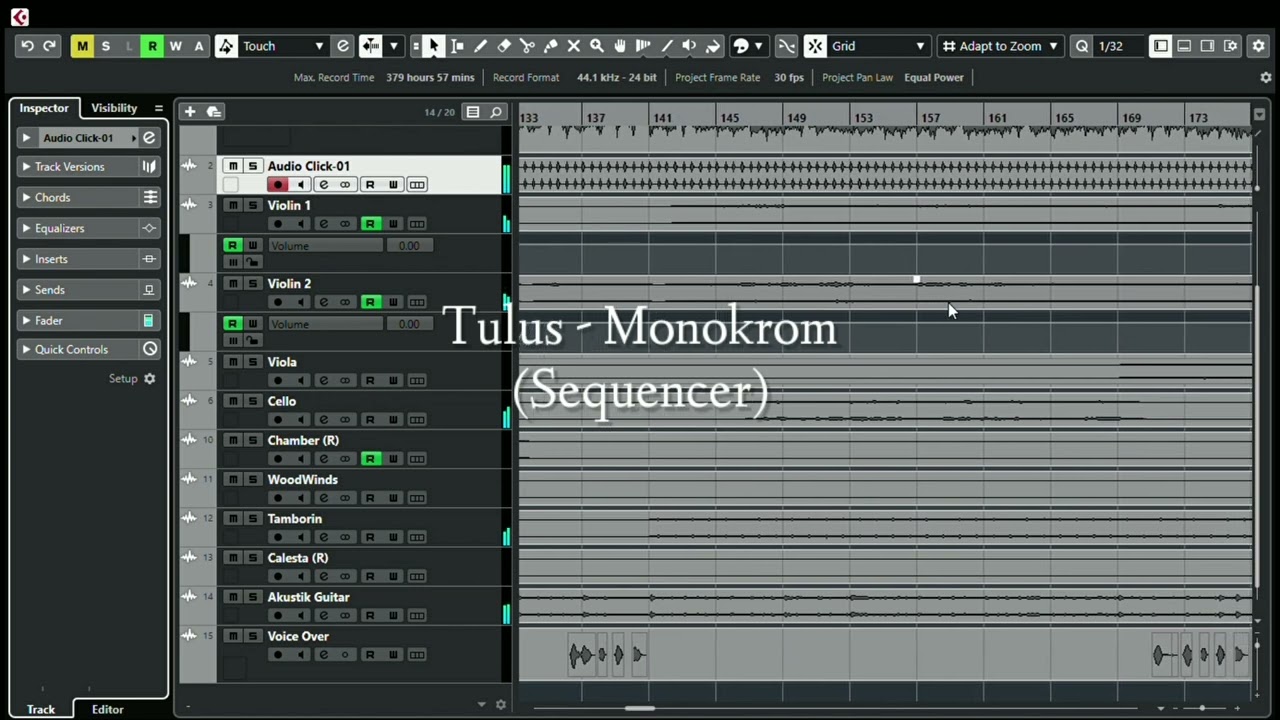Toggle left zone Inspector visibility
1280x720 pixels.
click(1160, 46)
